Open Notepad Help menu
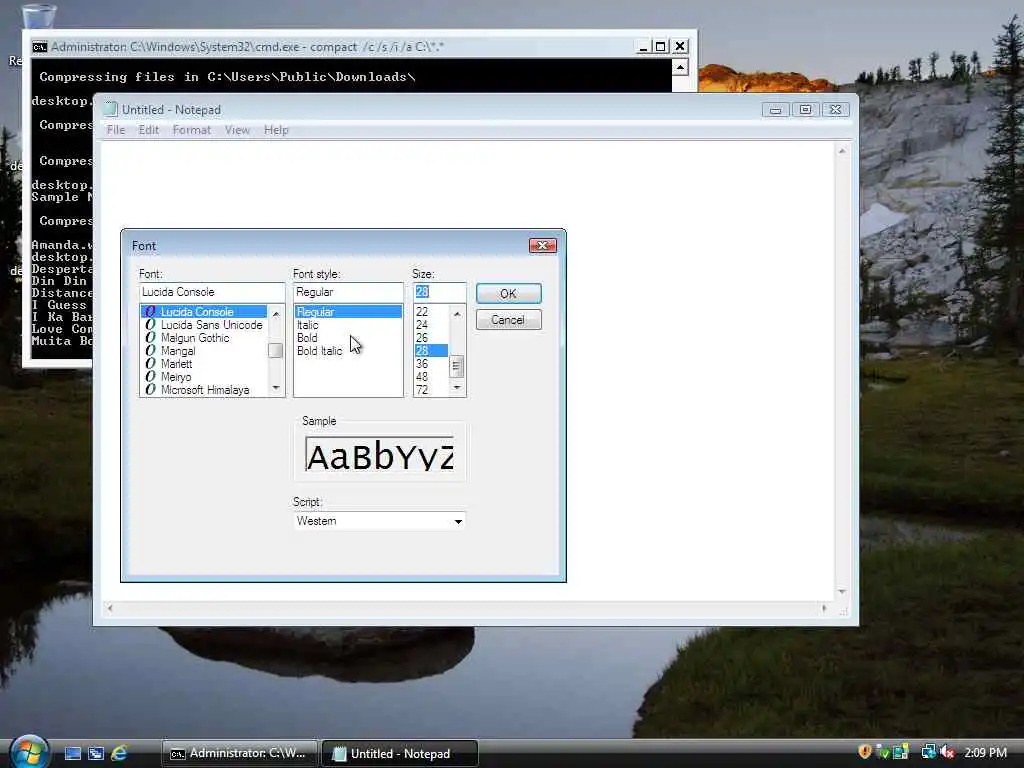1024x768 pixels. [276, 130]
